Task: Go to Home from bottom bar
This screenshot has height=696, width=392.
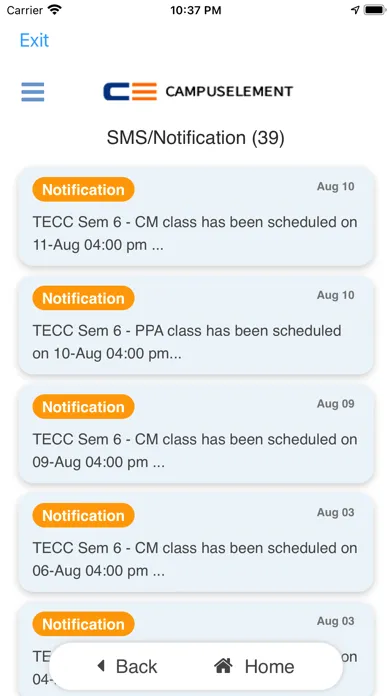Action: [x=254, y=666]
